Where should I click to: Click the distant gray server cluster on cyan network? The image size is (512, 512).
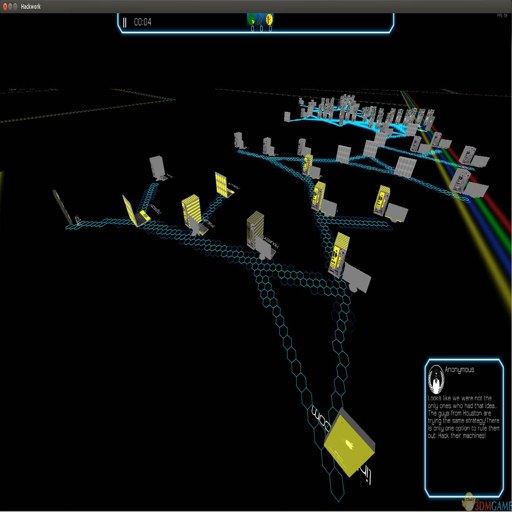click(360, 113)
